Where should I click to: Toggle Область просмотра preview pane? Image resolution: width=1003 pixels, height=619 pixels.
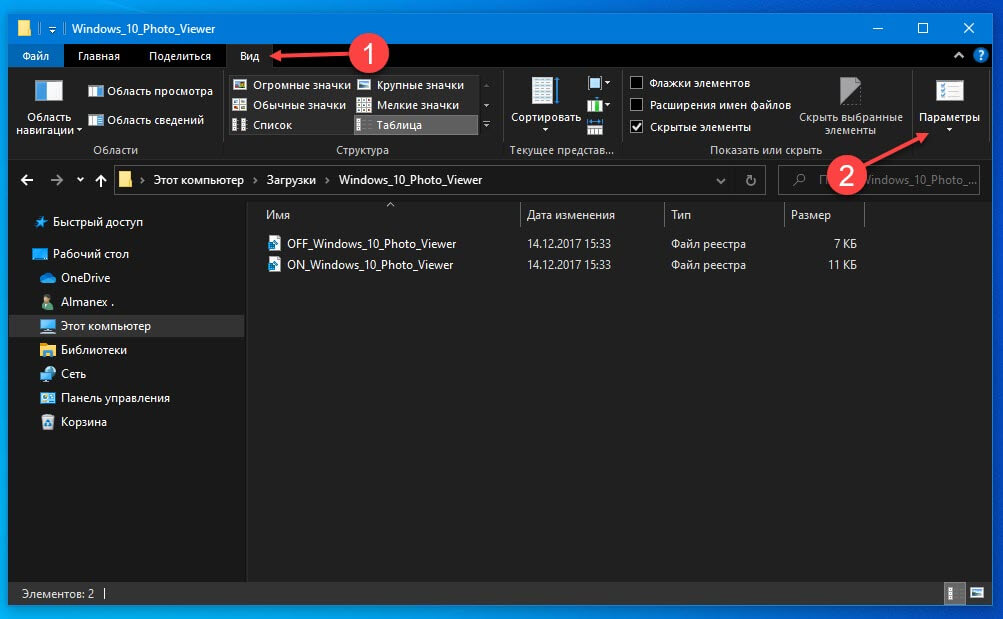tap(150, 91)
